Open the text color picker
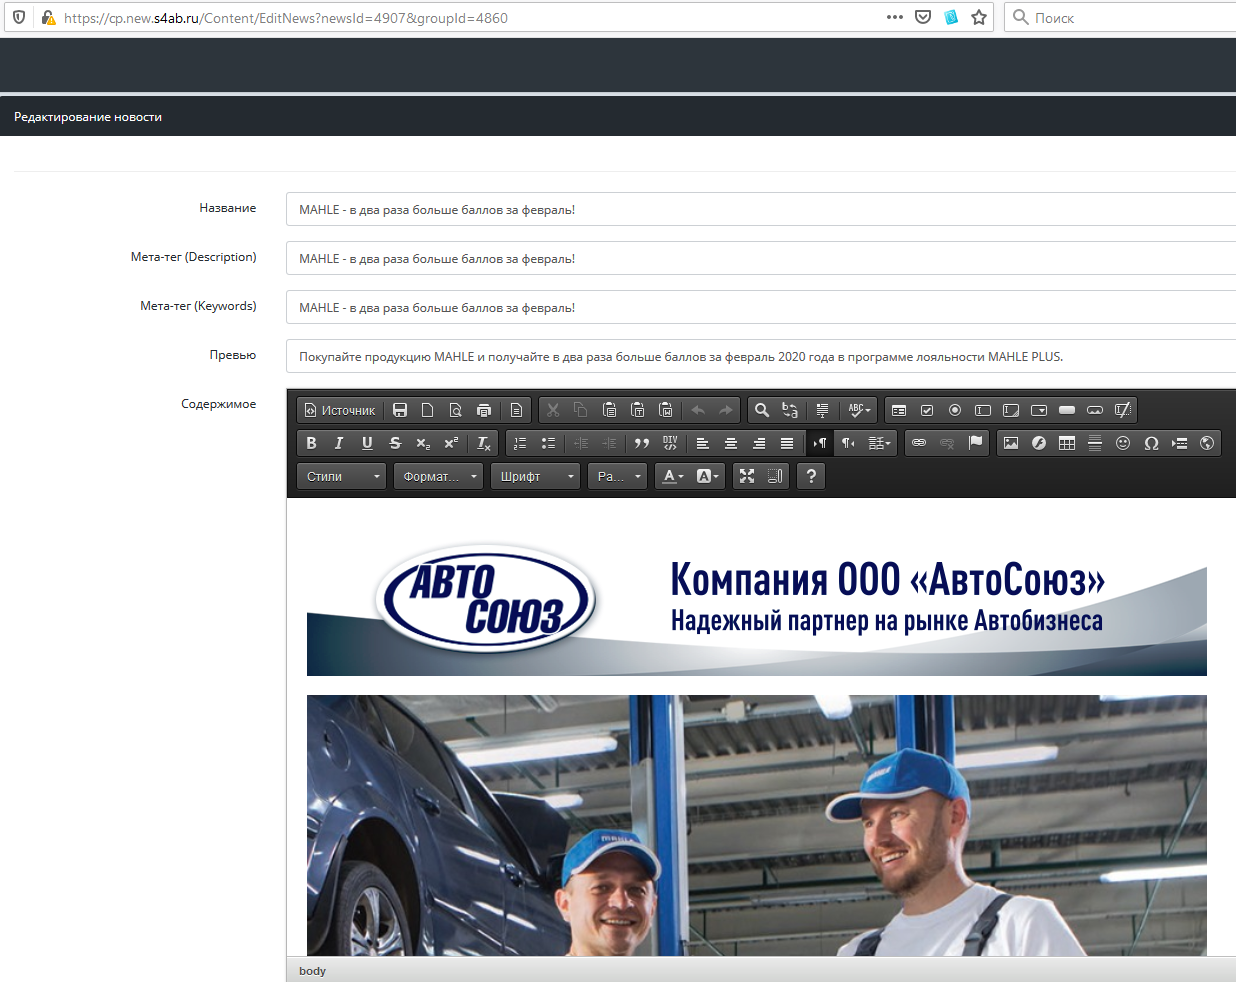This screenshot has height=982, width=1236. pyautogui.click(x=673, y=476)
